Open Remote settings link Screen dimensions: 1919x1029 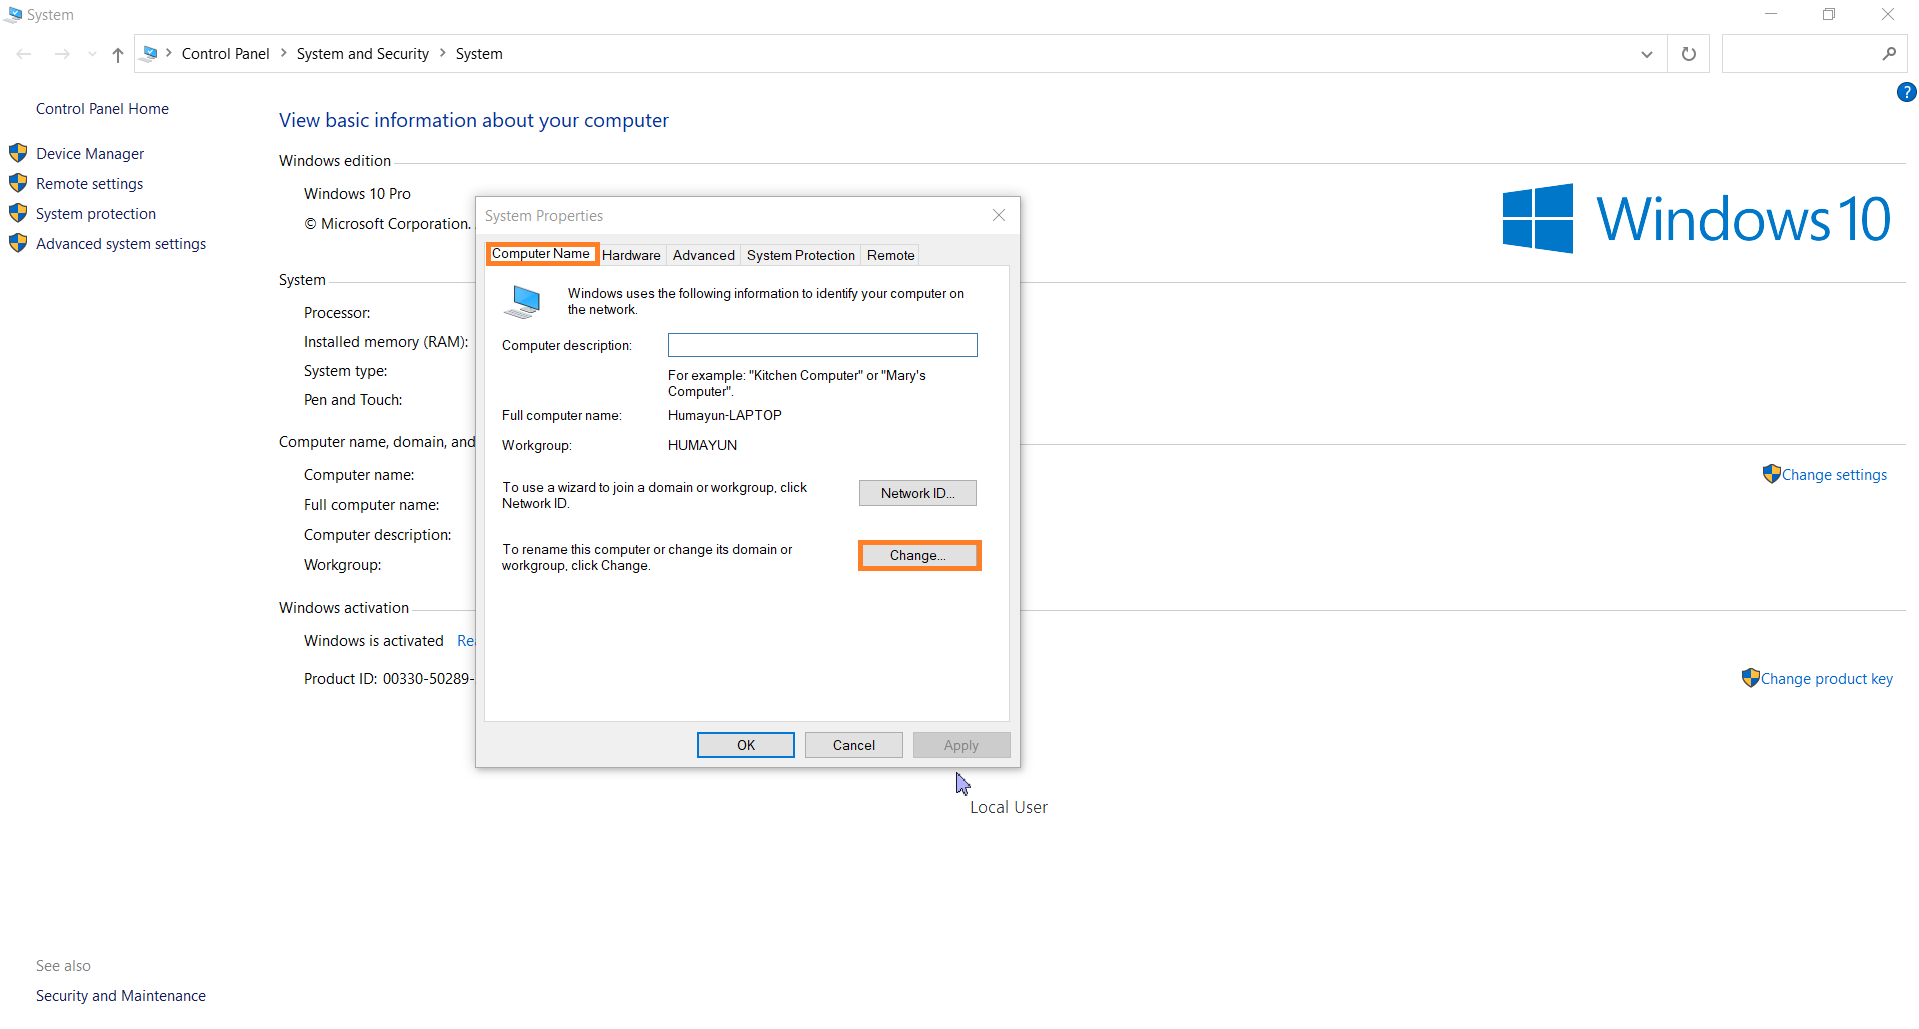(89, 184)
